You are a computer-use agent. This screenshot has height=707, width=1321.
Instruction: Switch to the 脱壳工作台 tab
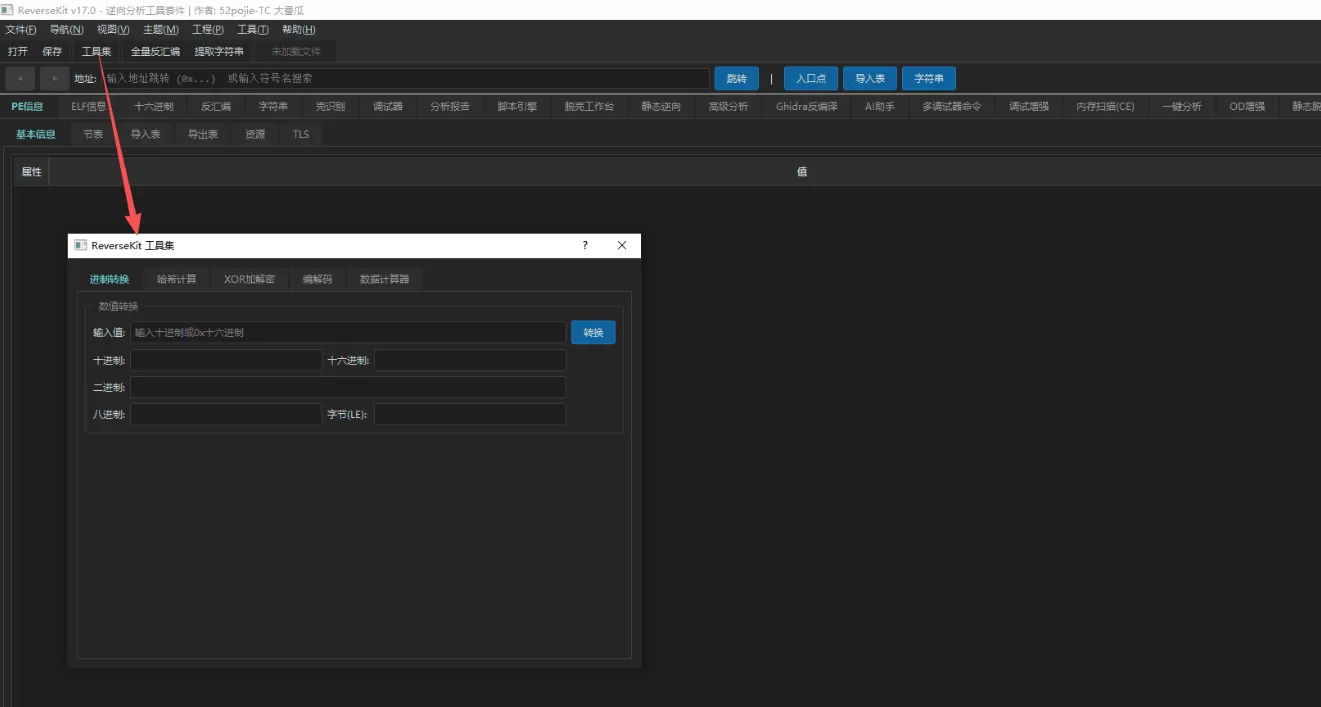(589, 106)
